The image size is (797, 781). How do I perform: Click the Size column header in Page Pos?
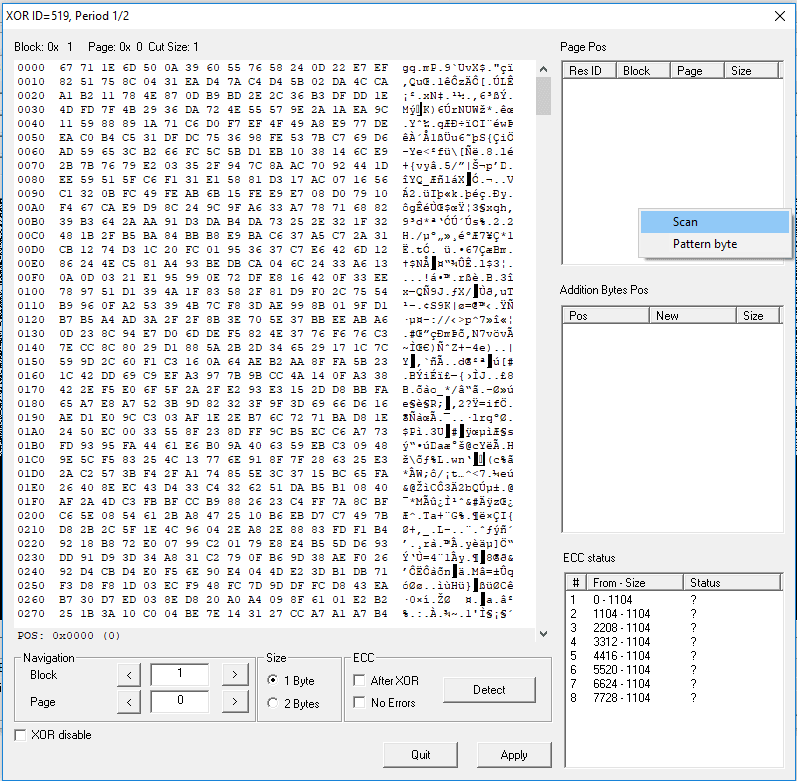pos(751,71)
